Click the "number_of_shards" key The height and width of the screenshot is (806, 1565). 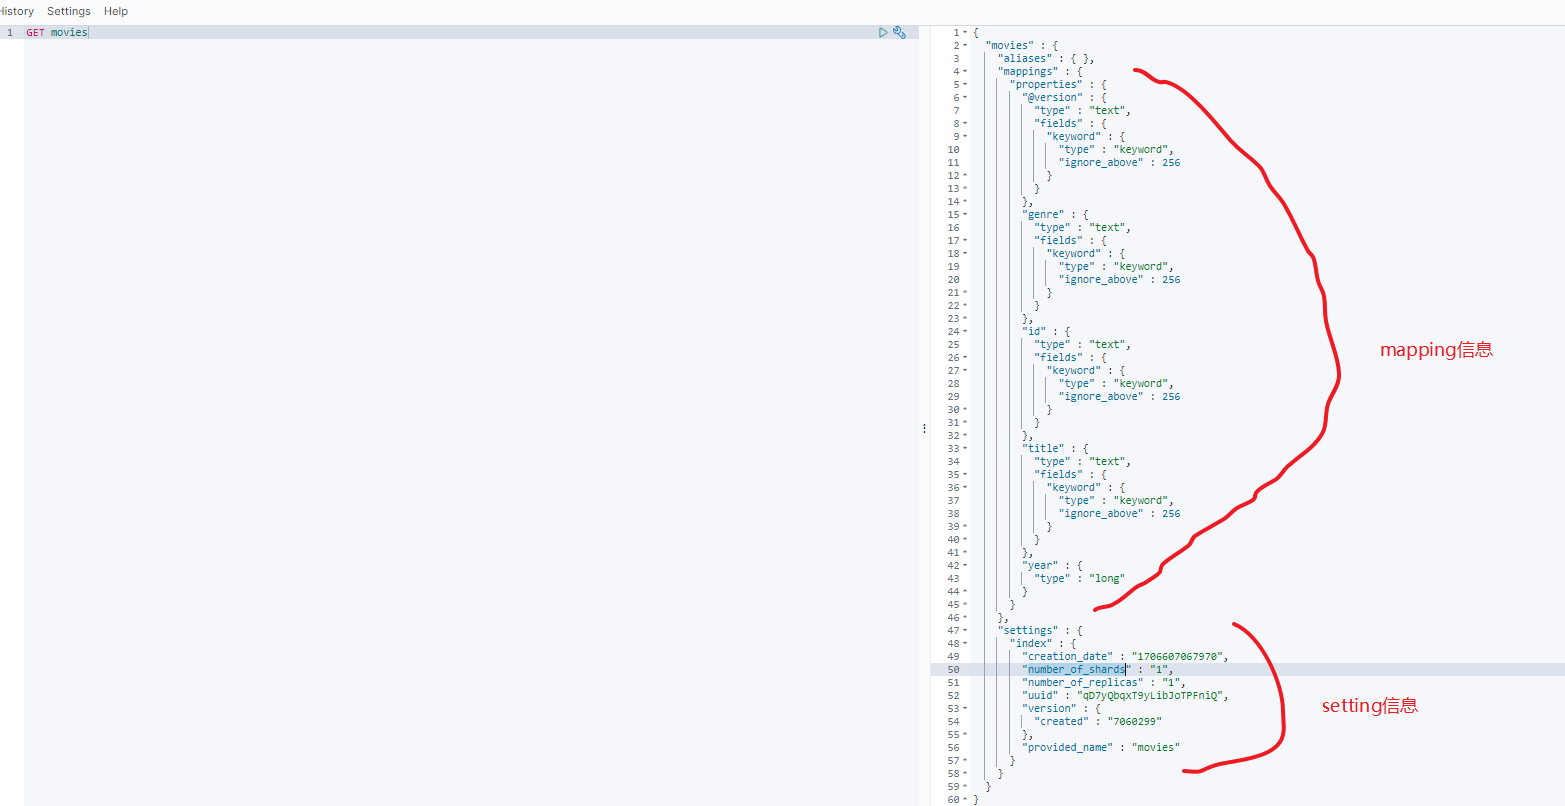[x=1076, y=669]
